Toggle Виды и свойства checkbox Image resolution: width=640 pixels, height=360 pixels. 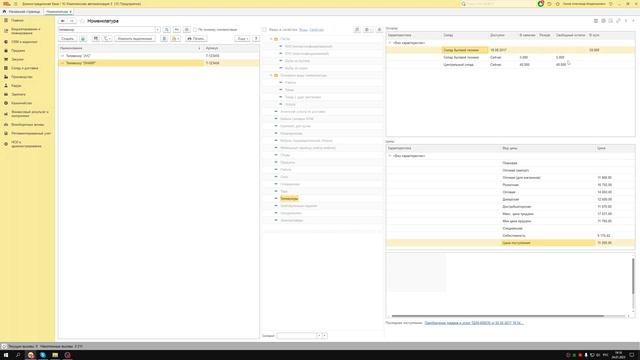pyautogui.click(x=264, y=30)
